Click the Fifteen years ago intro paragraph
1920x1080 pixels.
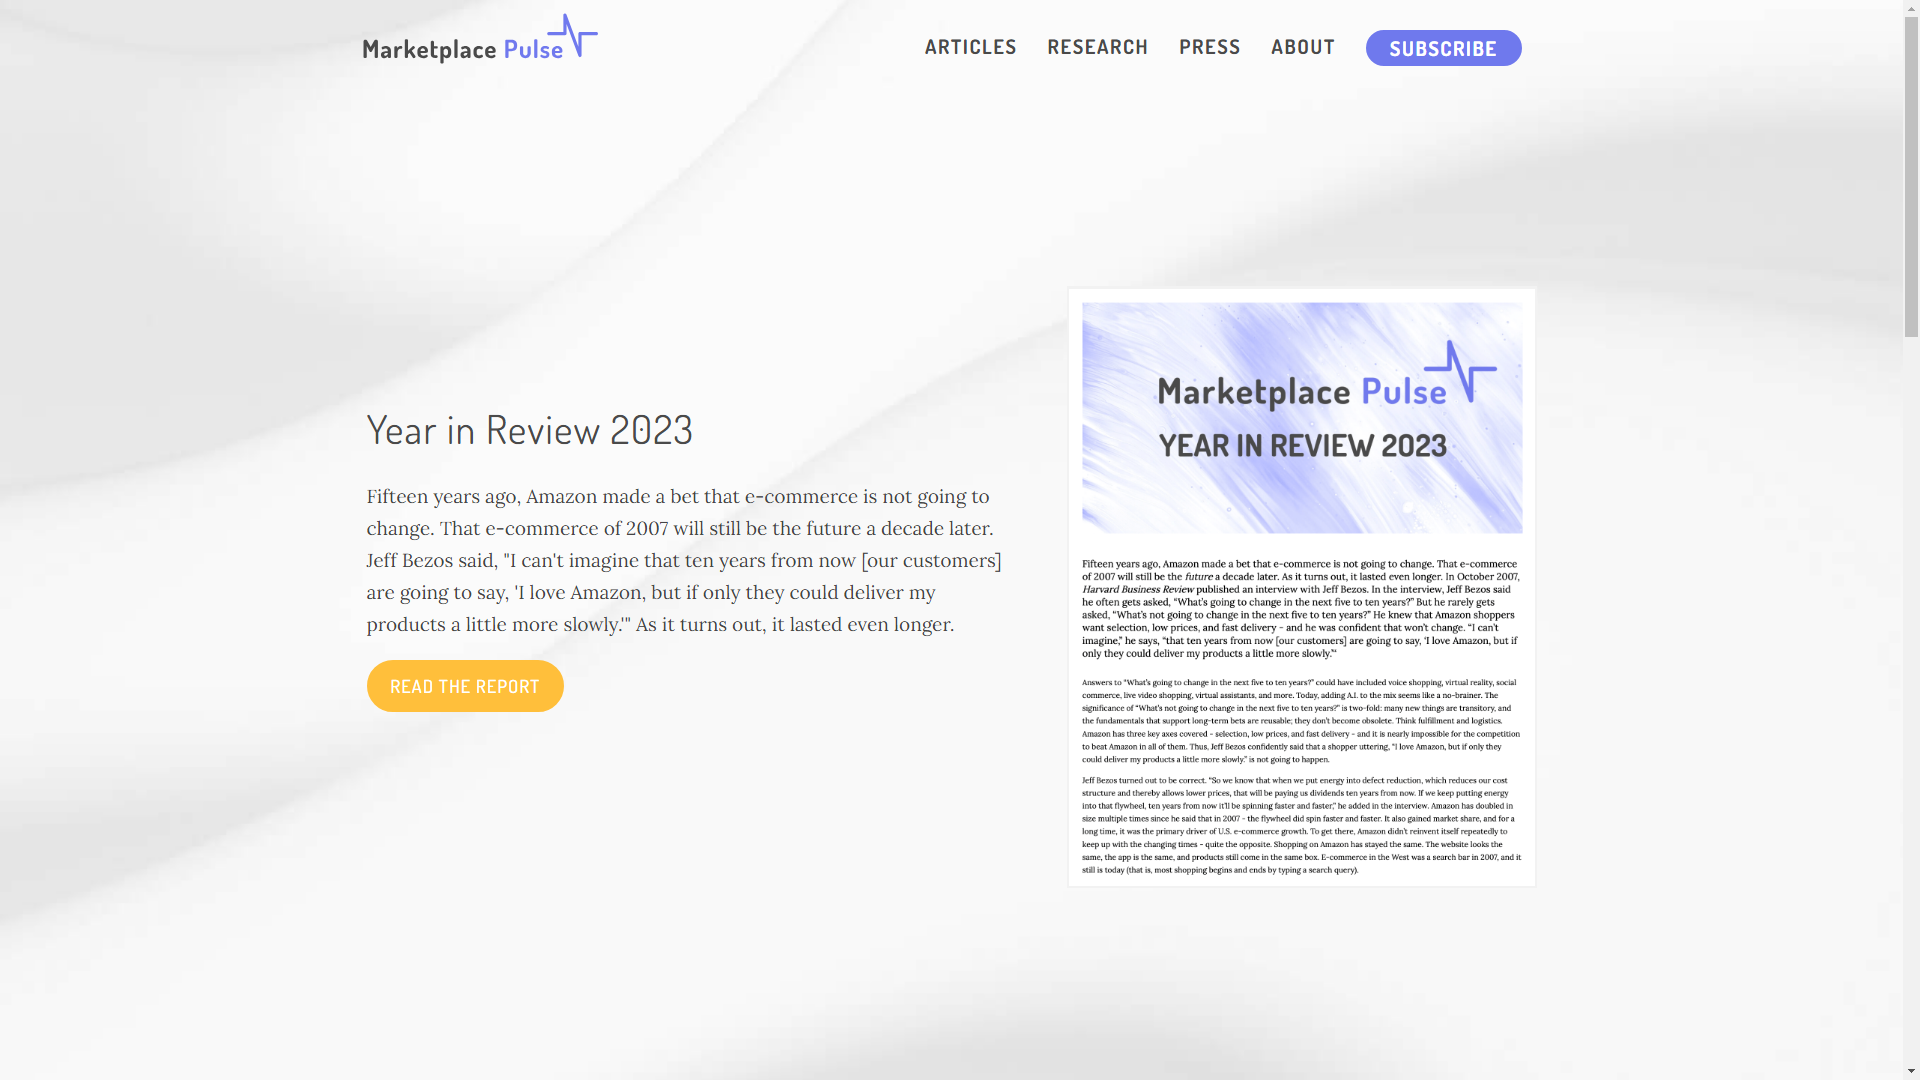tap(683, 560)
